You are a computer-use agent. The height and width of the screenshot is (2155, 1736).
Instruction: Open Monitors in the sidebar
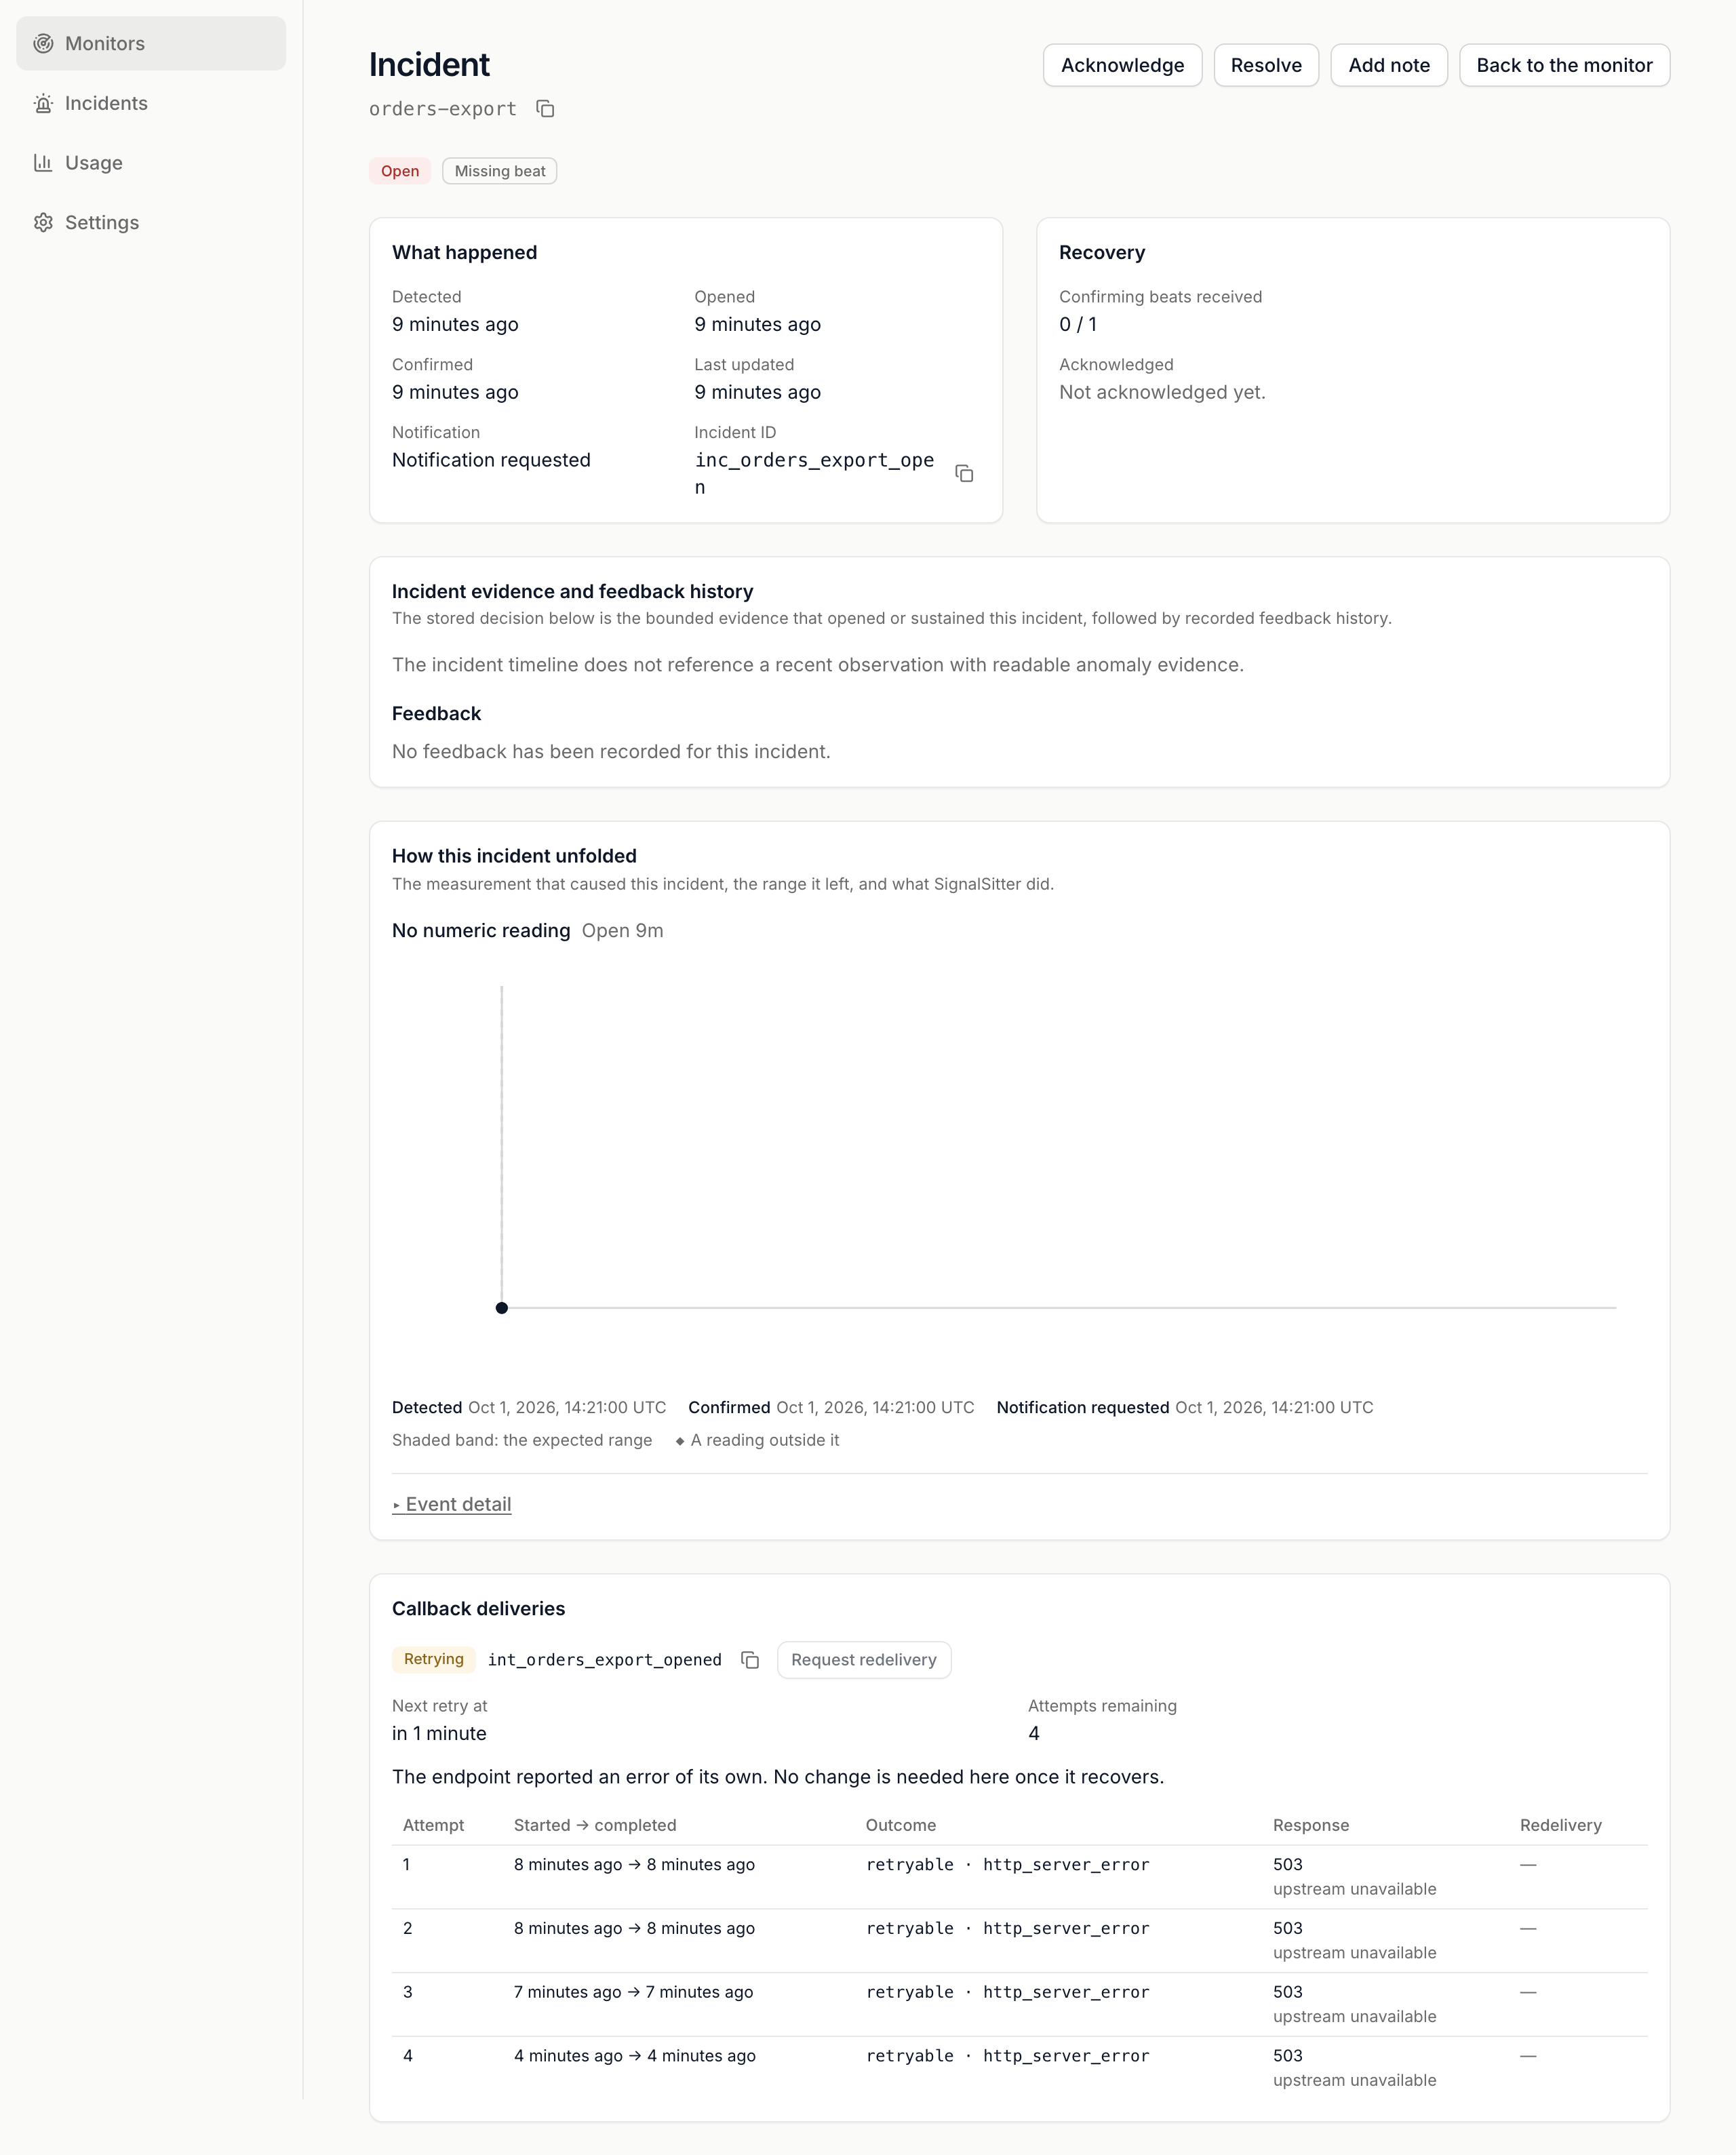pos(151,43)
